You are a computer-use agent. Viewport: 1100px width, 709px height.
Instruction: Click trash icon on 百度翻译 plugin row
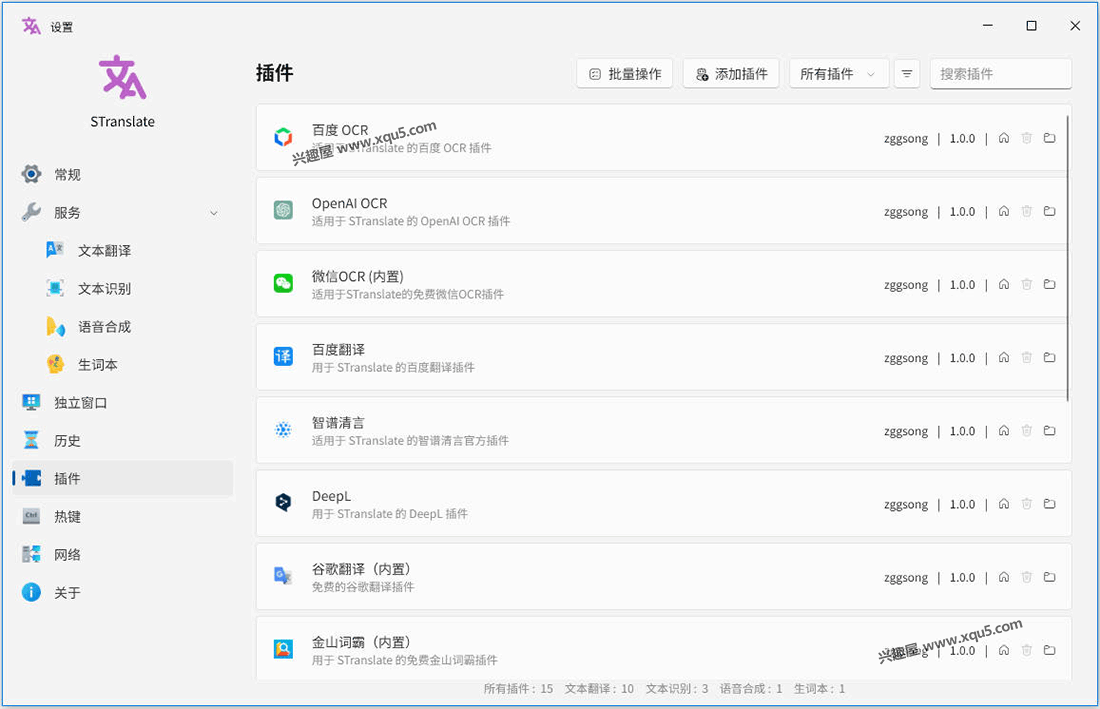(1026, 358)
